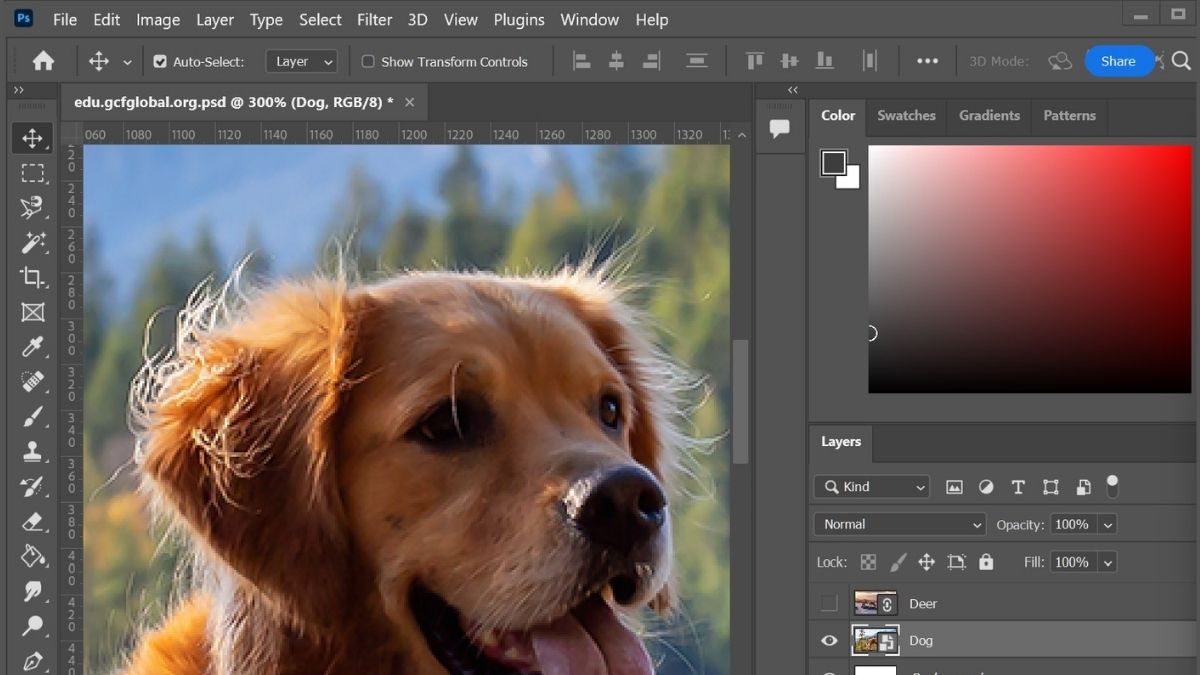Toggle layer filtering switch on
This screenshot has width=1200, height=675.
[x=1112, y=487]
